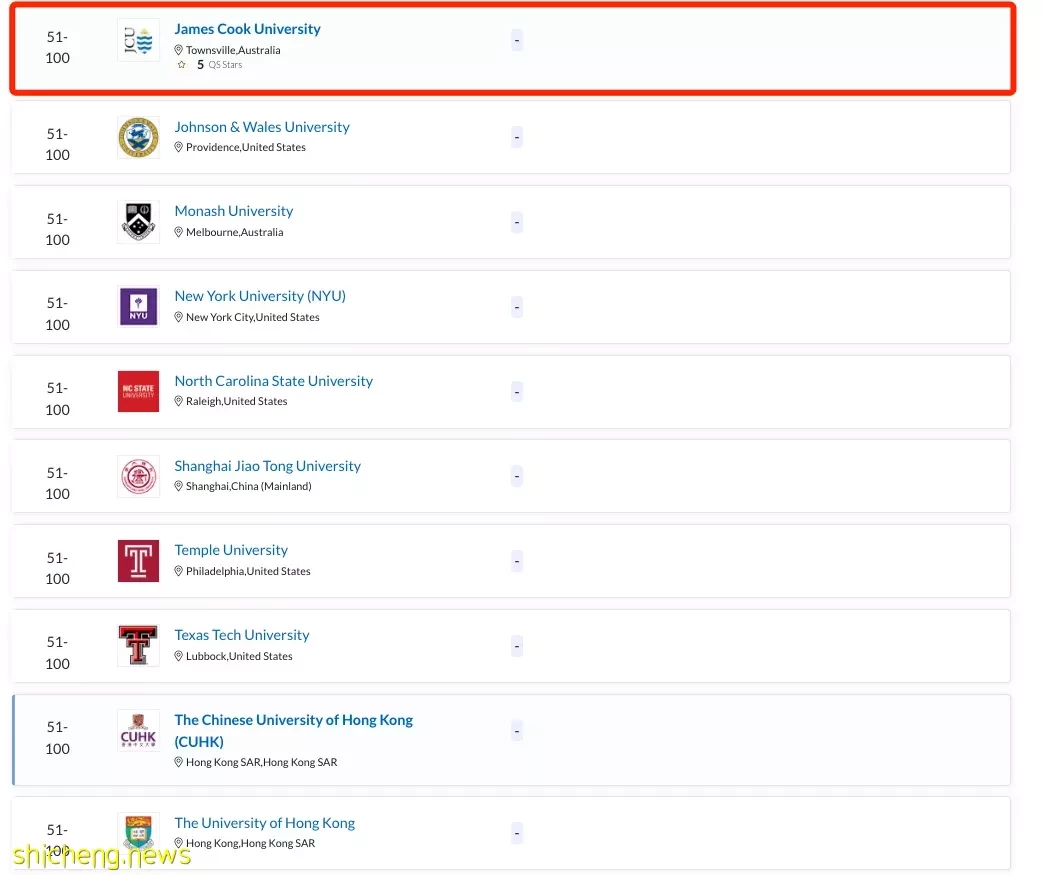Click the Providence location pin icon
Viewport: 1045px width, 875px height.
tap(178, 147)
